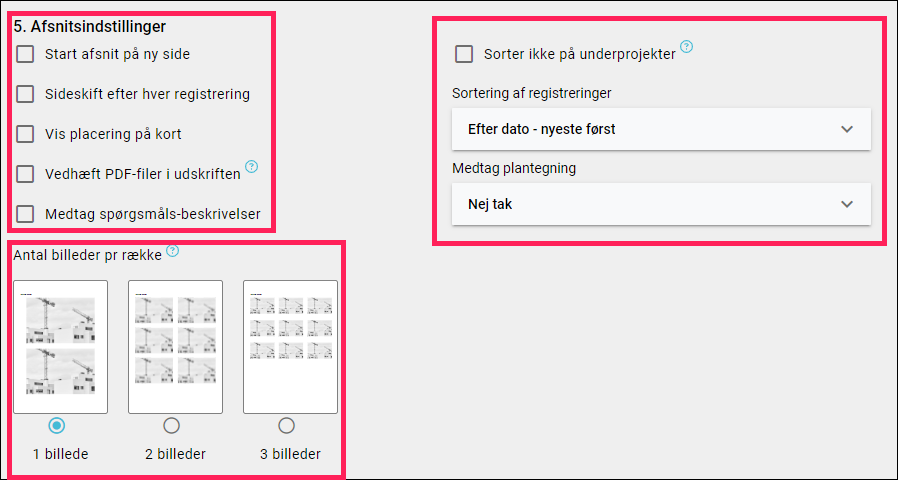Enable Start afsnit på ny side

(25, 54)
